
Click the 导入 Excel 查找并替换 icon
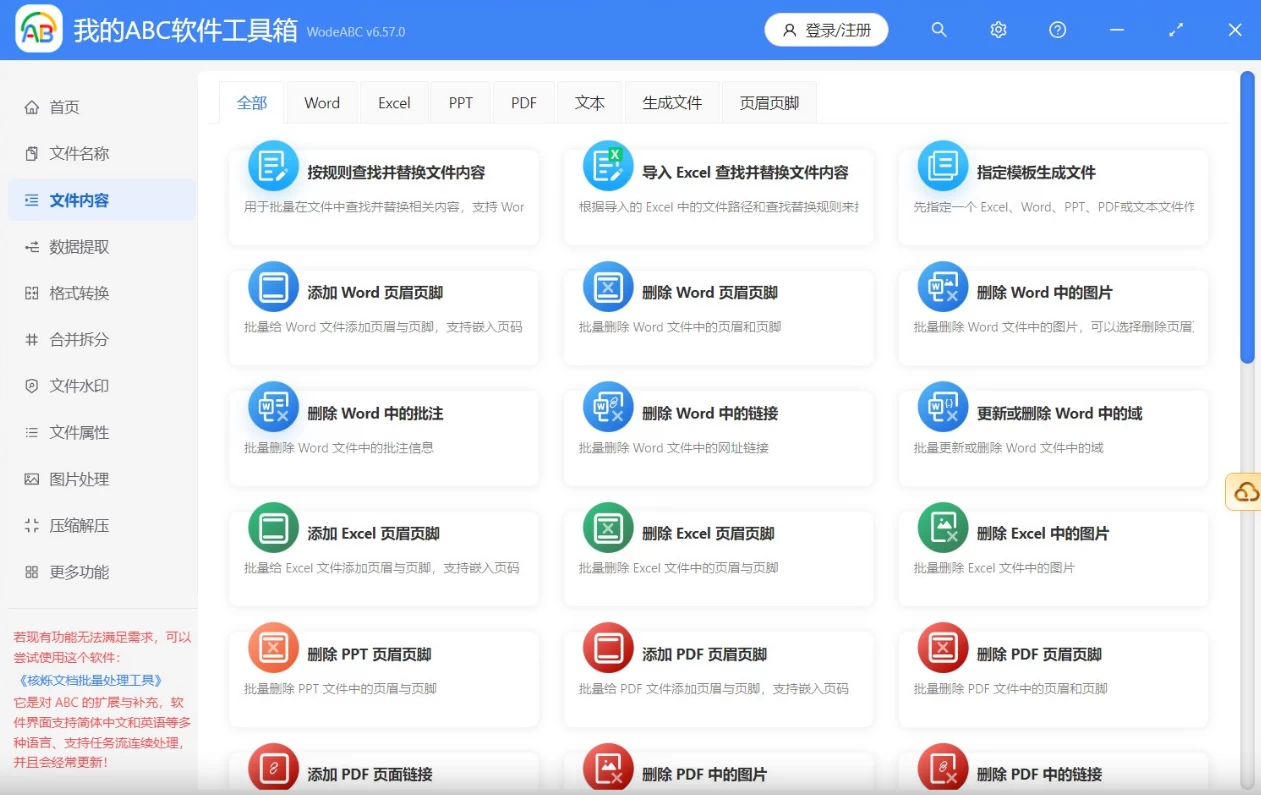[x=608, y=166]
